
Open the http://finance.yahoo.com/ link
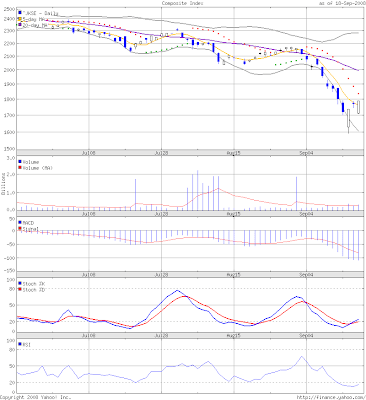(331, 397)
